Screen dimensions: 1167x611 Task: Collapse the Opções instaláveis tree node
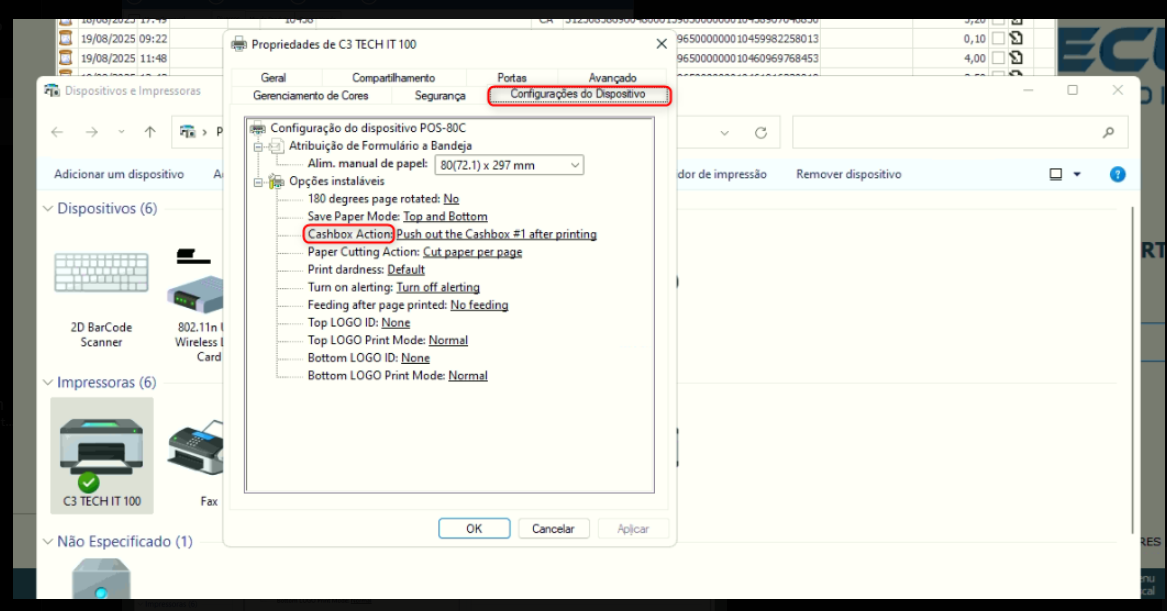[258, 182]
